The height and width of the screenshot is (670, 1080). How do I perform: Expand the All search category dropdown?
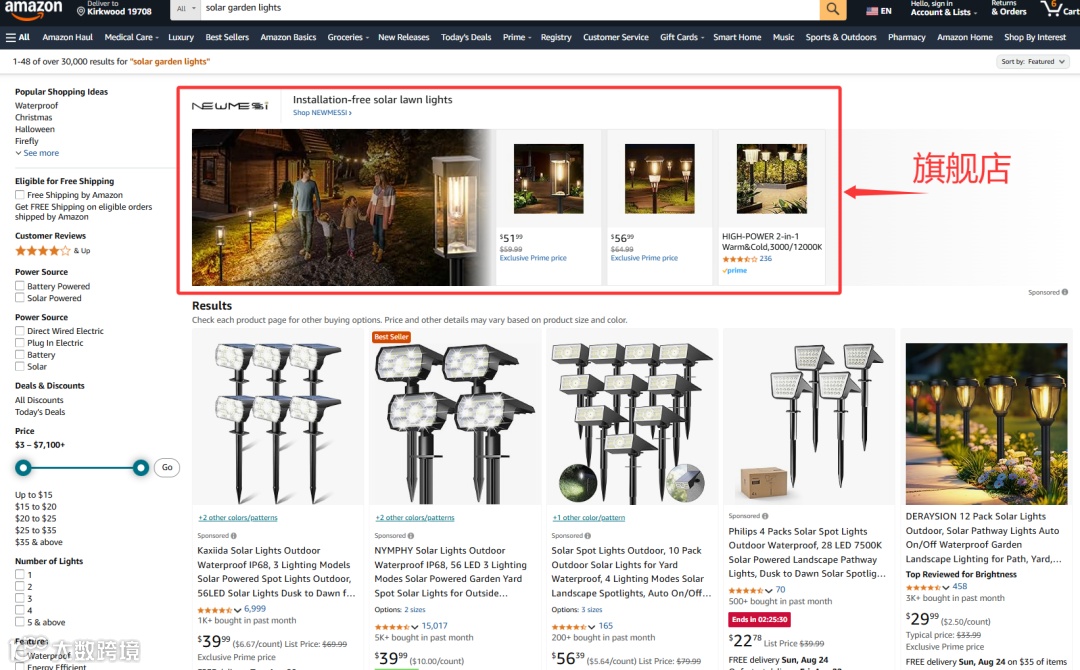click(x=186, y=8)
